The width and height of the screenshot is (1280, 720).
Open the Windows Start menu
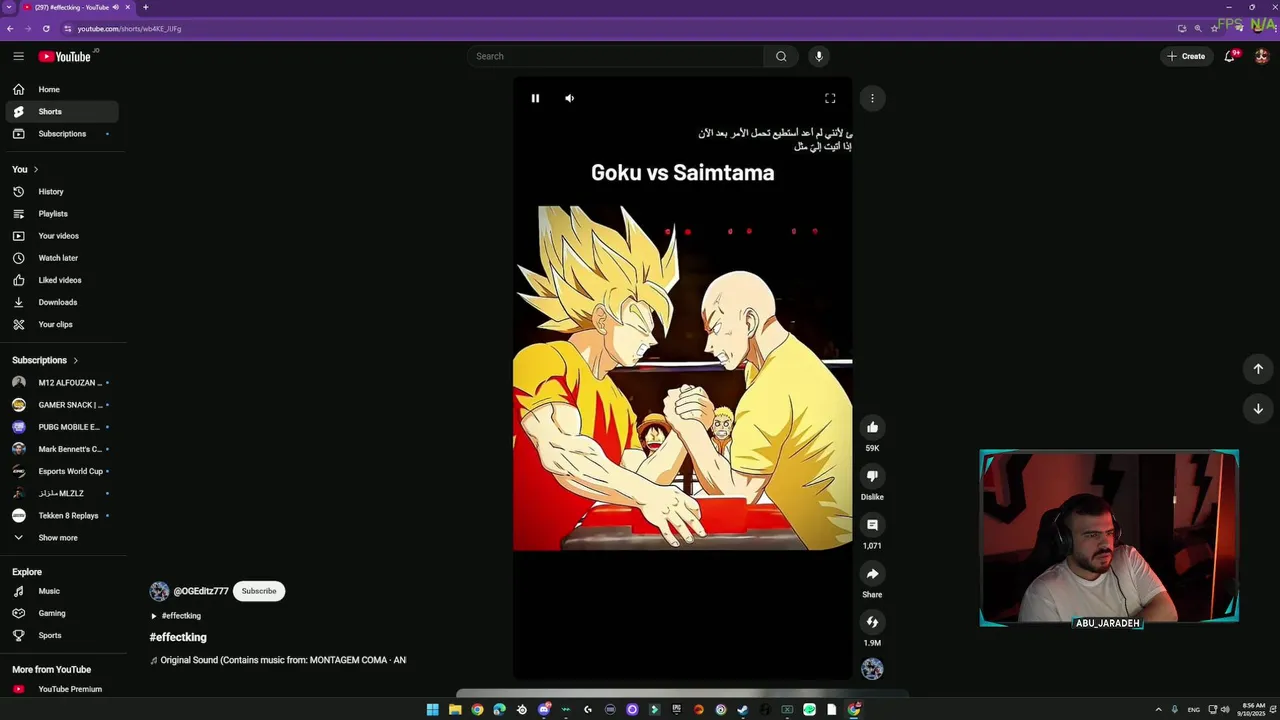point(432,710)
